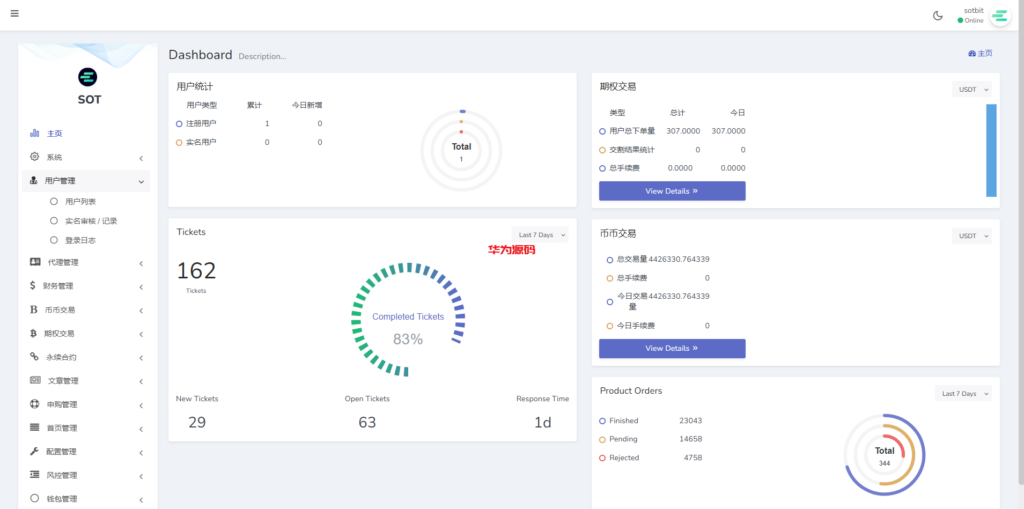Click the 162 Tickets count

click(196, 271)
